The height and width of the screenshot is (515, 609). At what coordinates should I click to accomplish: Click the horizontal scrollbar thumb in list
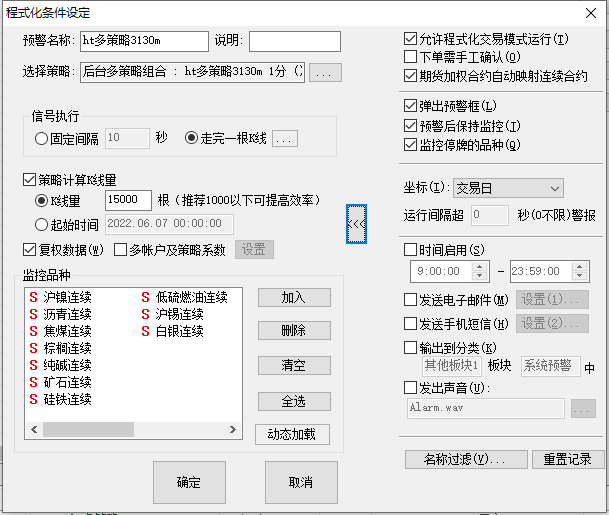tap(88, 430)
